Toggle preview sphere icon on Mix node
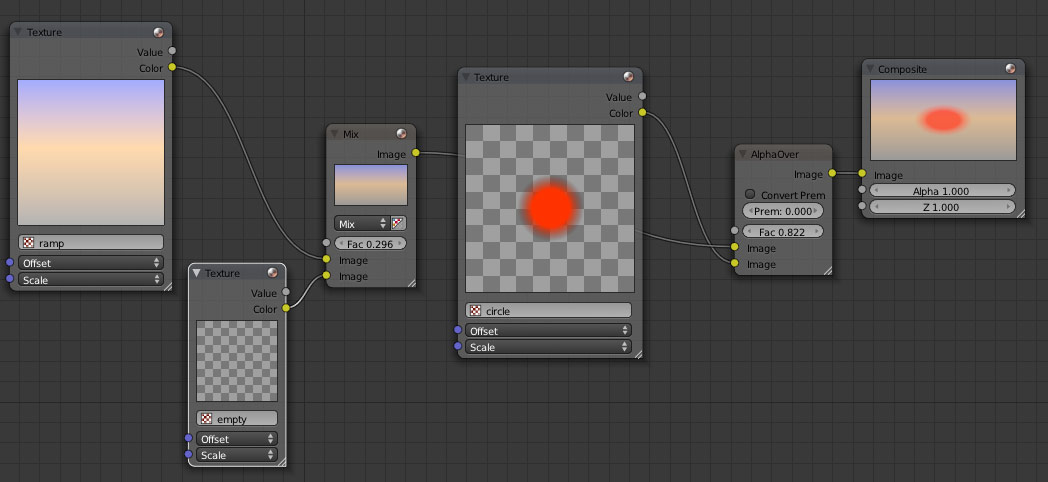The image size is (1048, 482). tap(402, 134)
